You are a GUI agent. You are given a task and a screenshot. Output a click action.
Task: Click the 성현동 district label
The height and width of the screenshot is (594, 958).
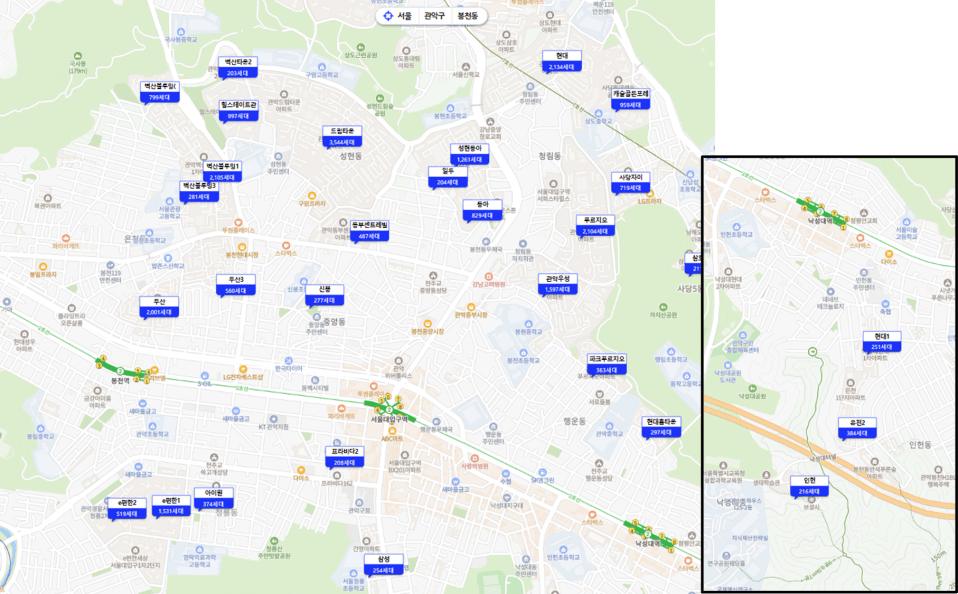click(x=351, y=156)
